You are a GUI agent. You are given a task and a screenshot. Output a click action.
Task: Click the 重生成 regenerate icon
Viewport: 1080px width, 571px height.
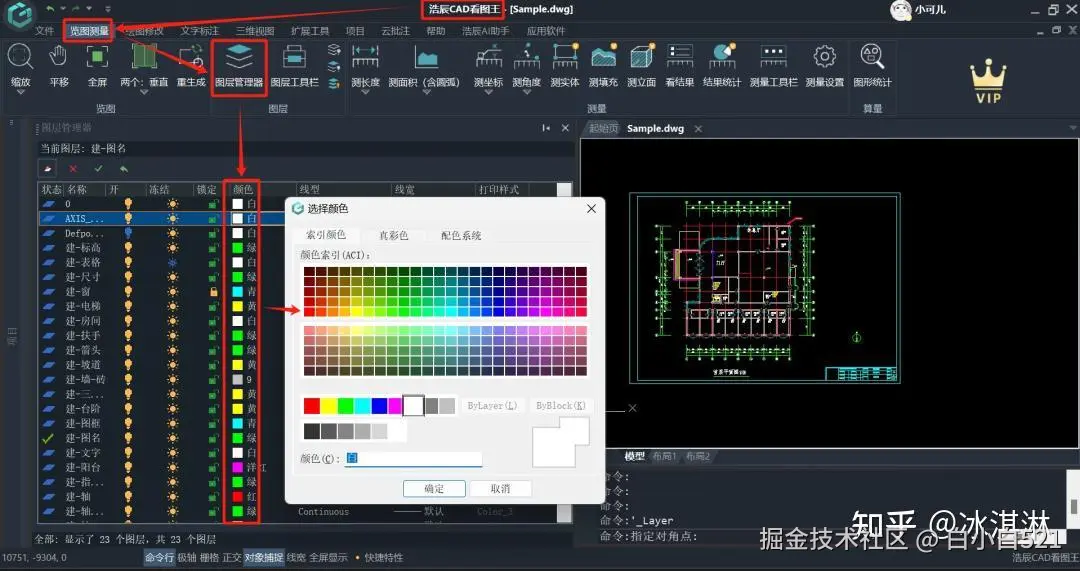[191, 57]
